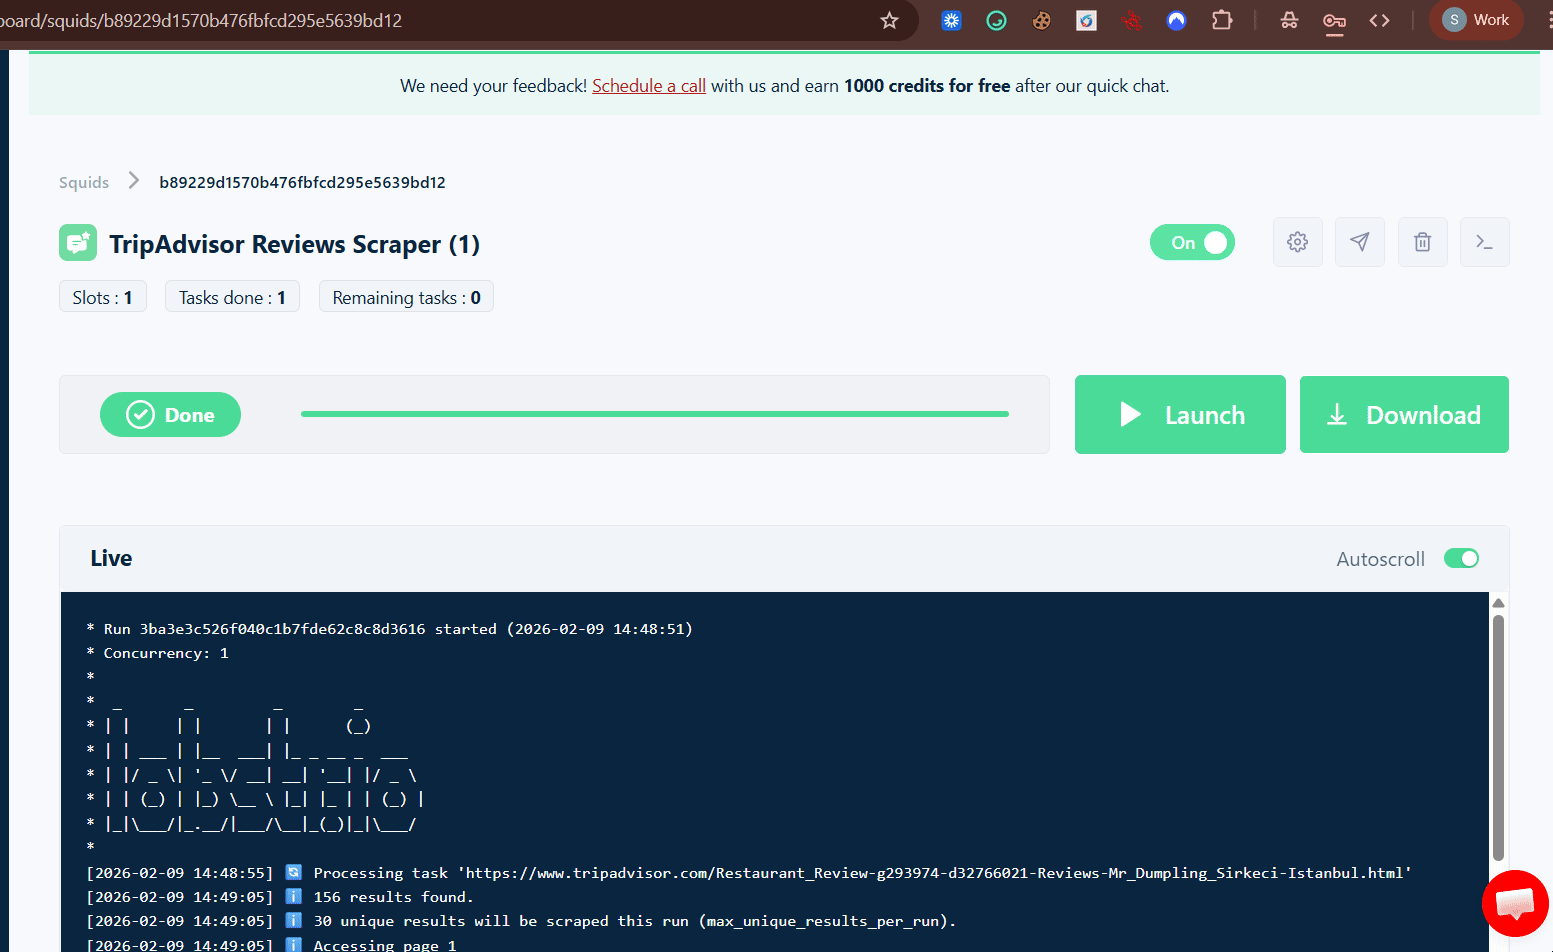The height and width of the screenshot is (952, 1553).
Task: Open the terminal console icon
Action: [x=1484, y=242]
